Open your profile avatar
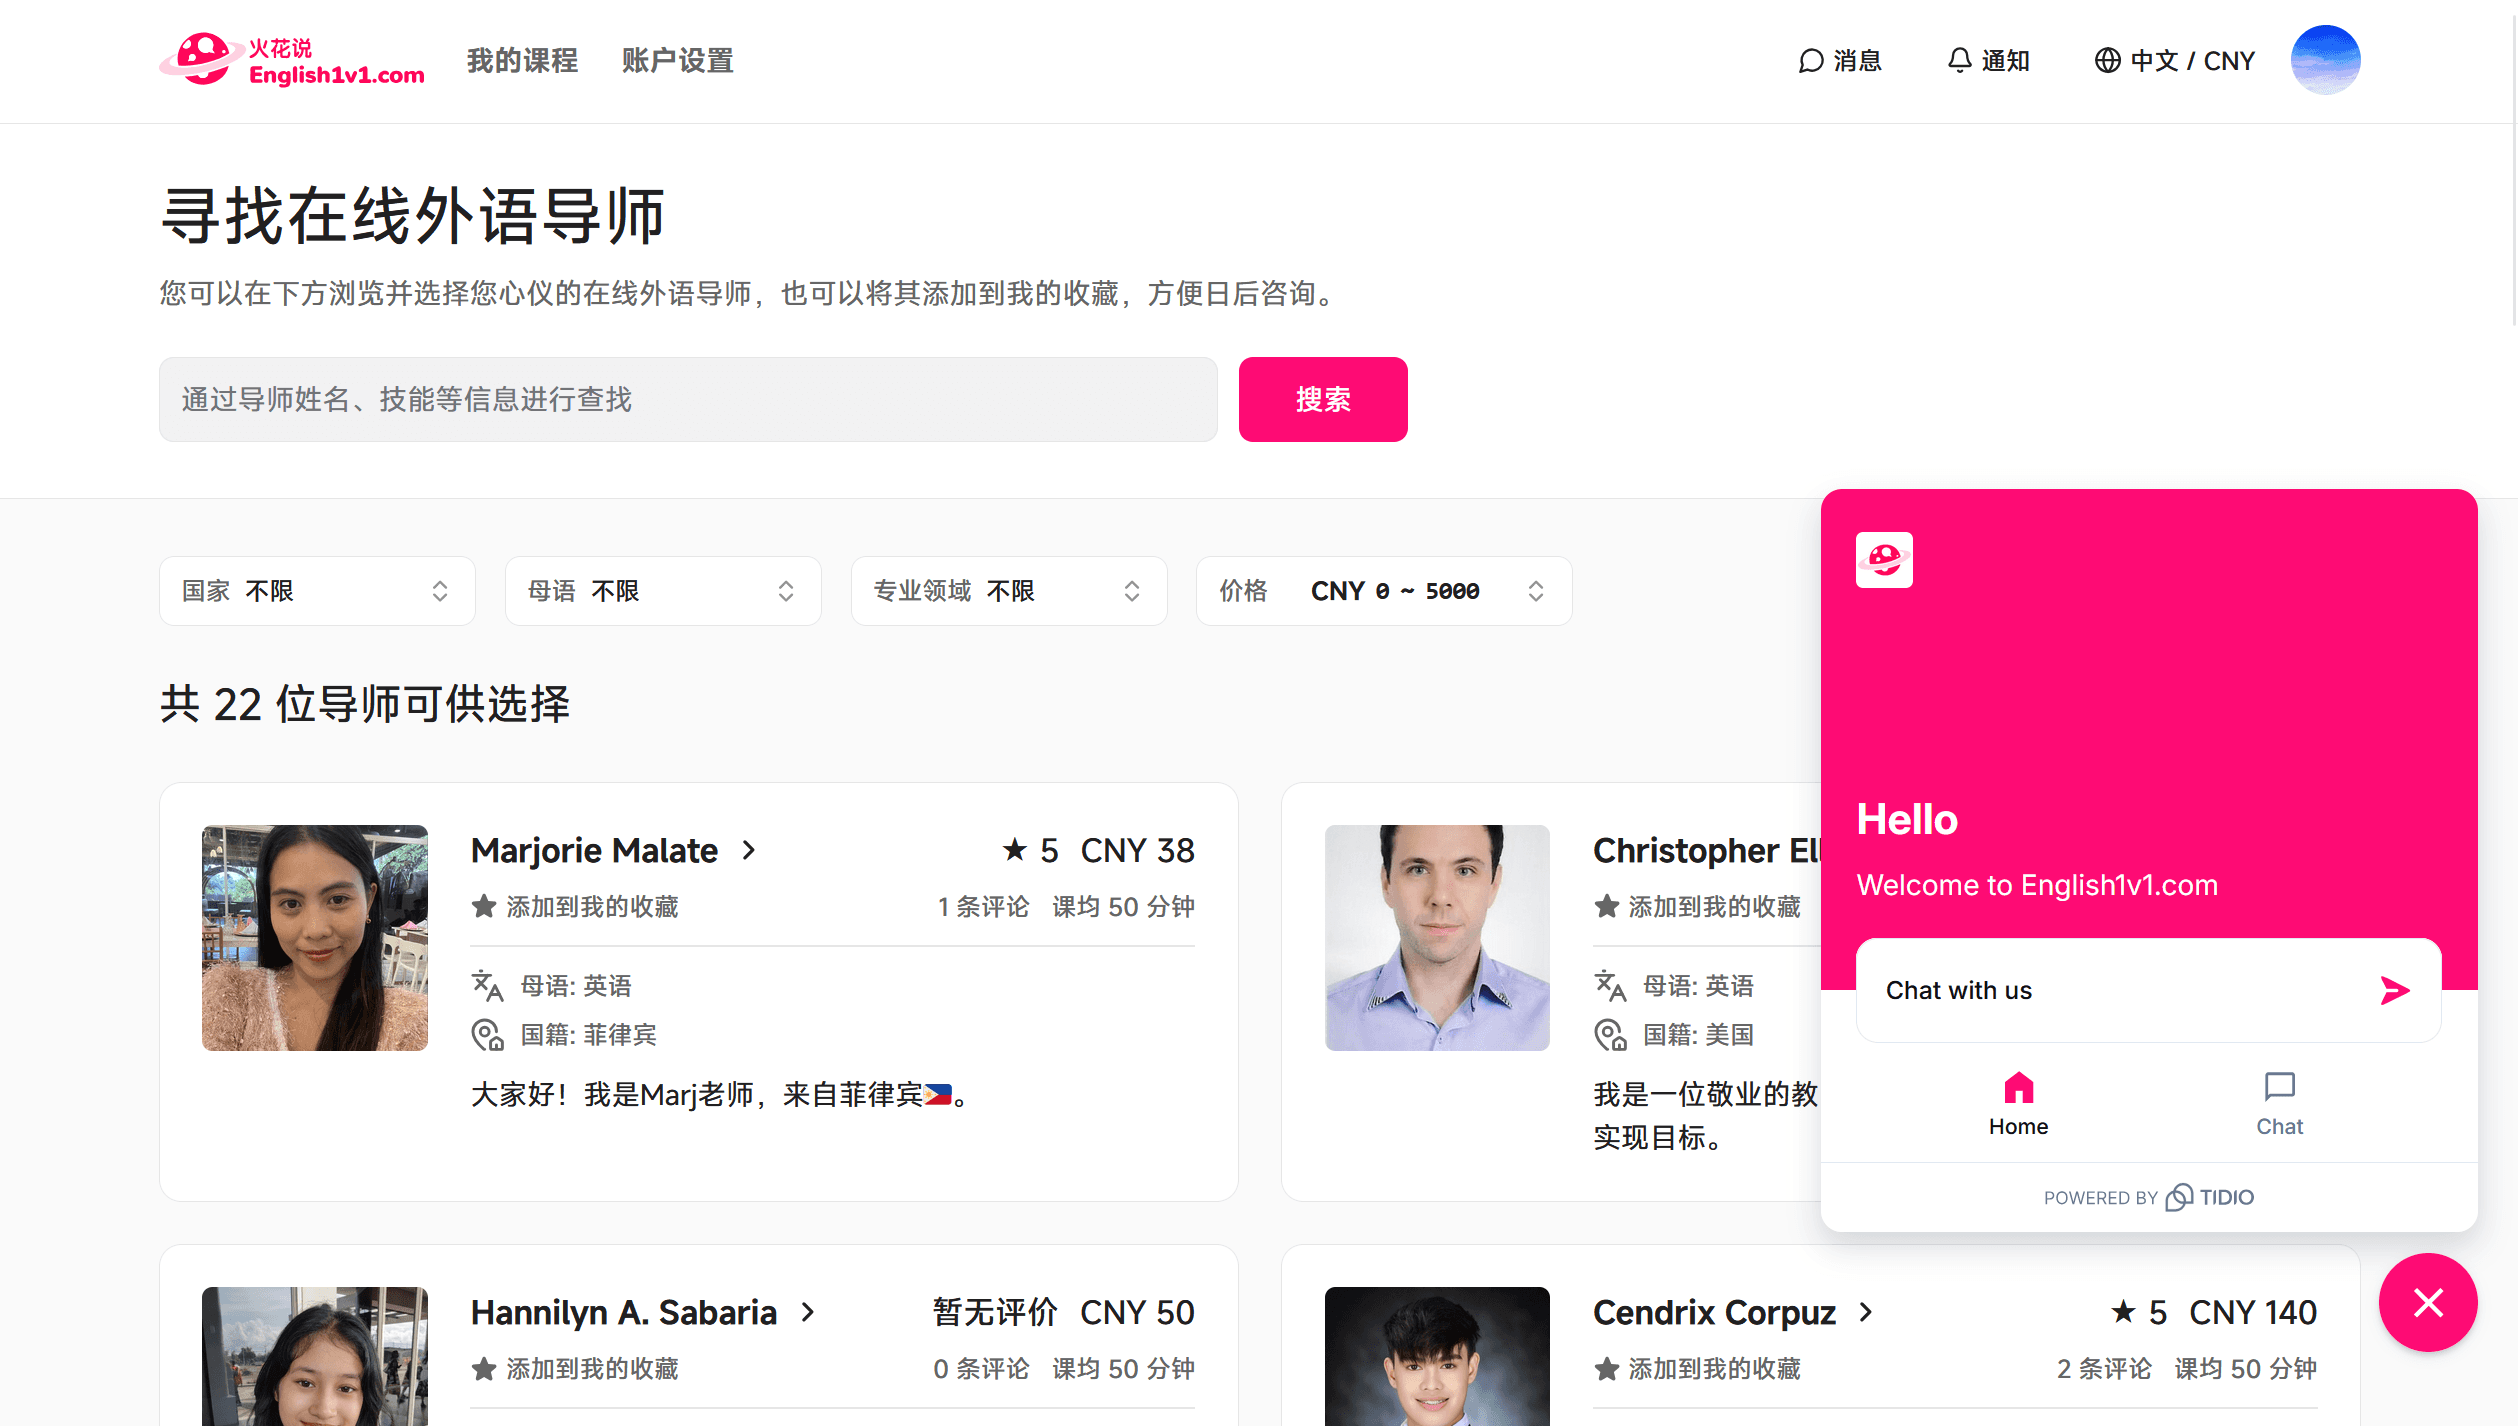The image size is (2518, 1426). [x=2325, y=60]
